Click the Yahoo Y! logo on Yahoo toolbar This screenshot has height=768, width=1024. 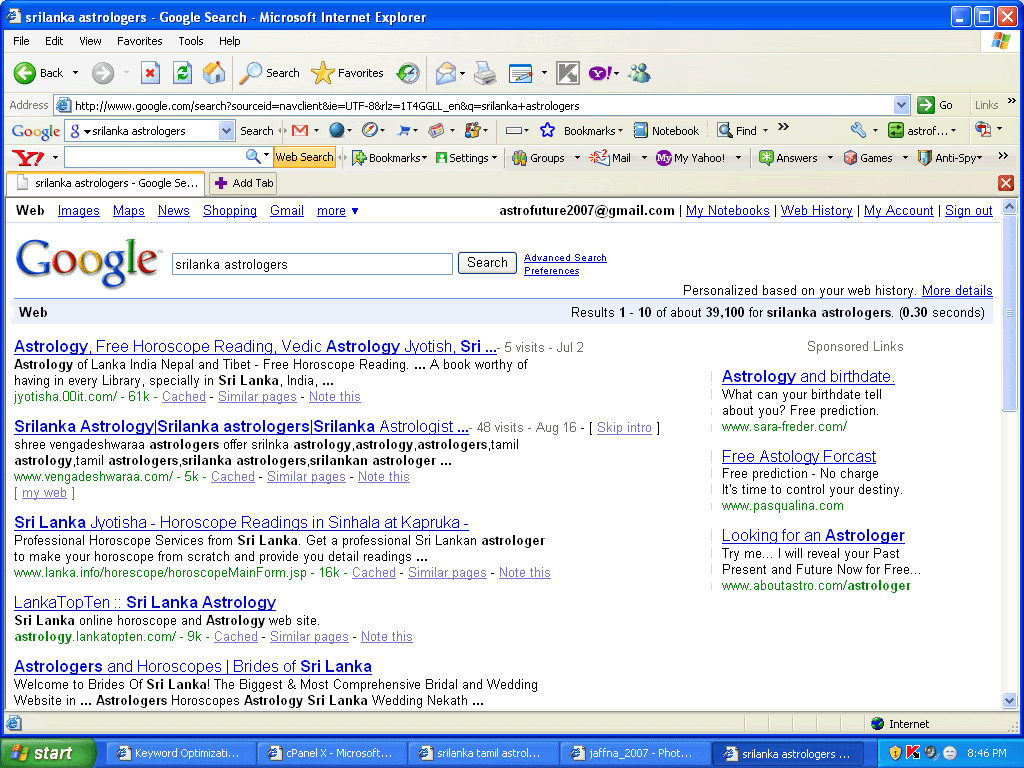coord(28,157)
